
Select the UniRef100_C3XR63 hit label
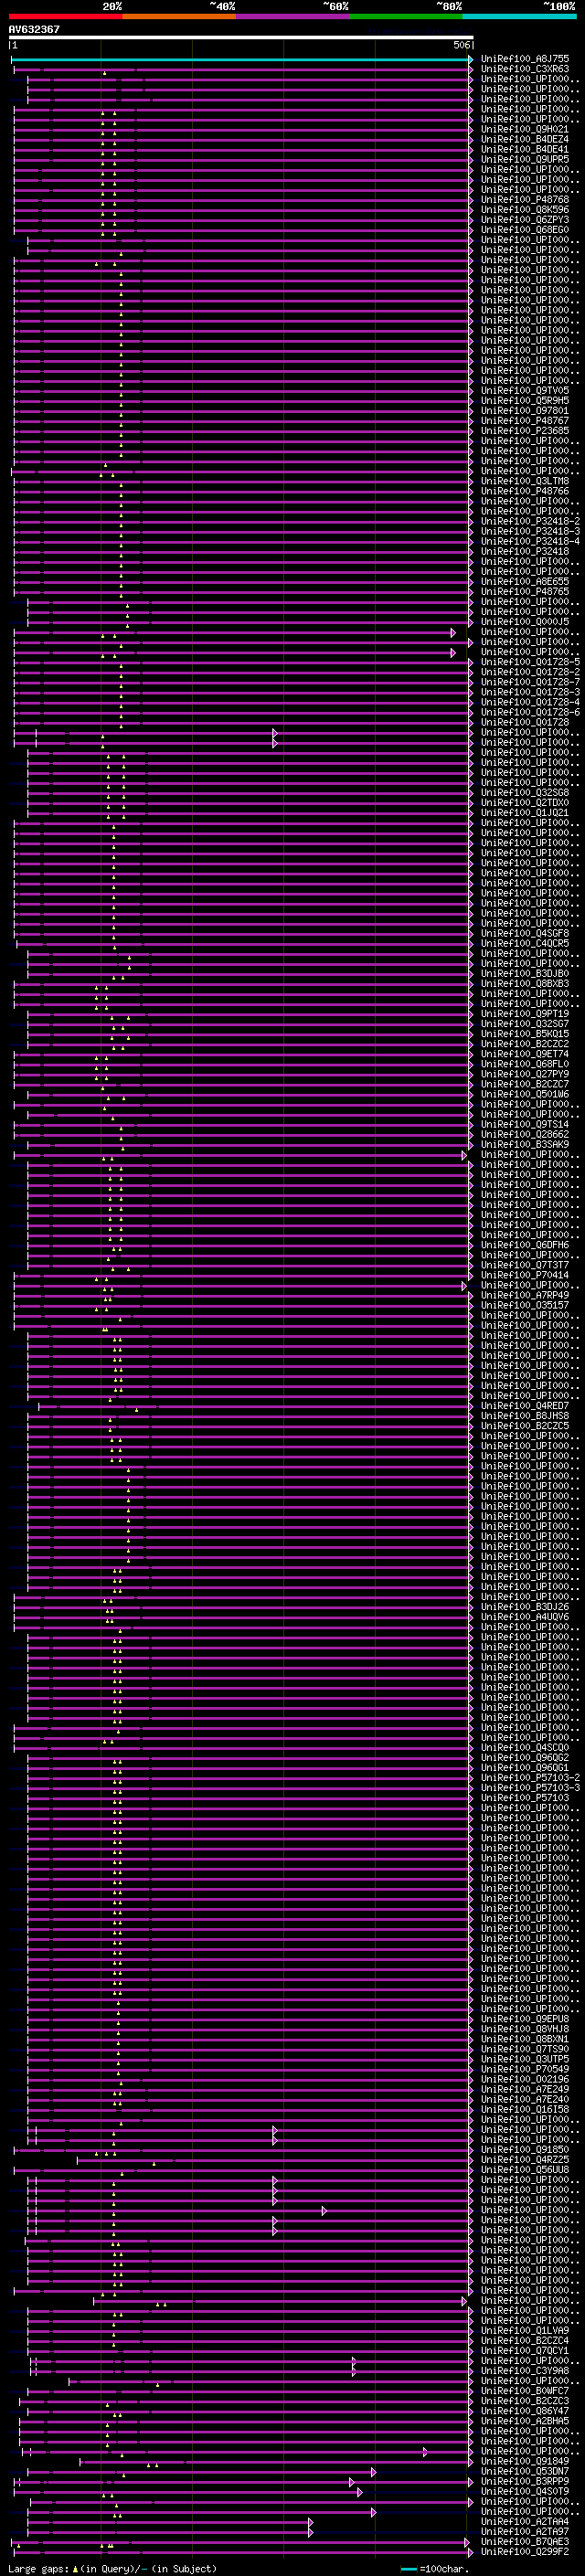(525, 69)
